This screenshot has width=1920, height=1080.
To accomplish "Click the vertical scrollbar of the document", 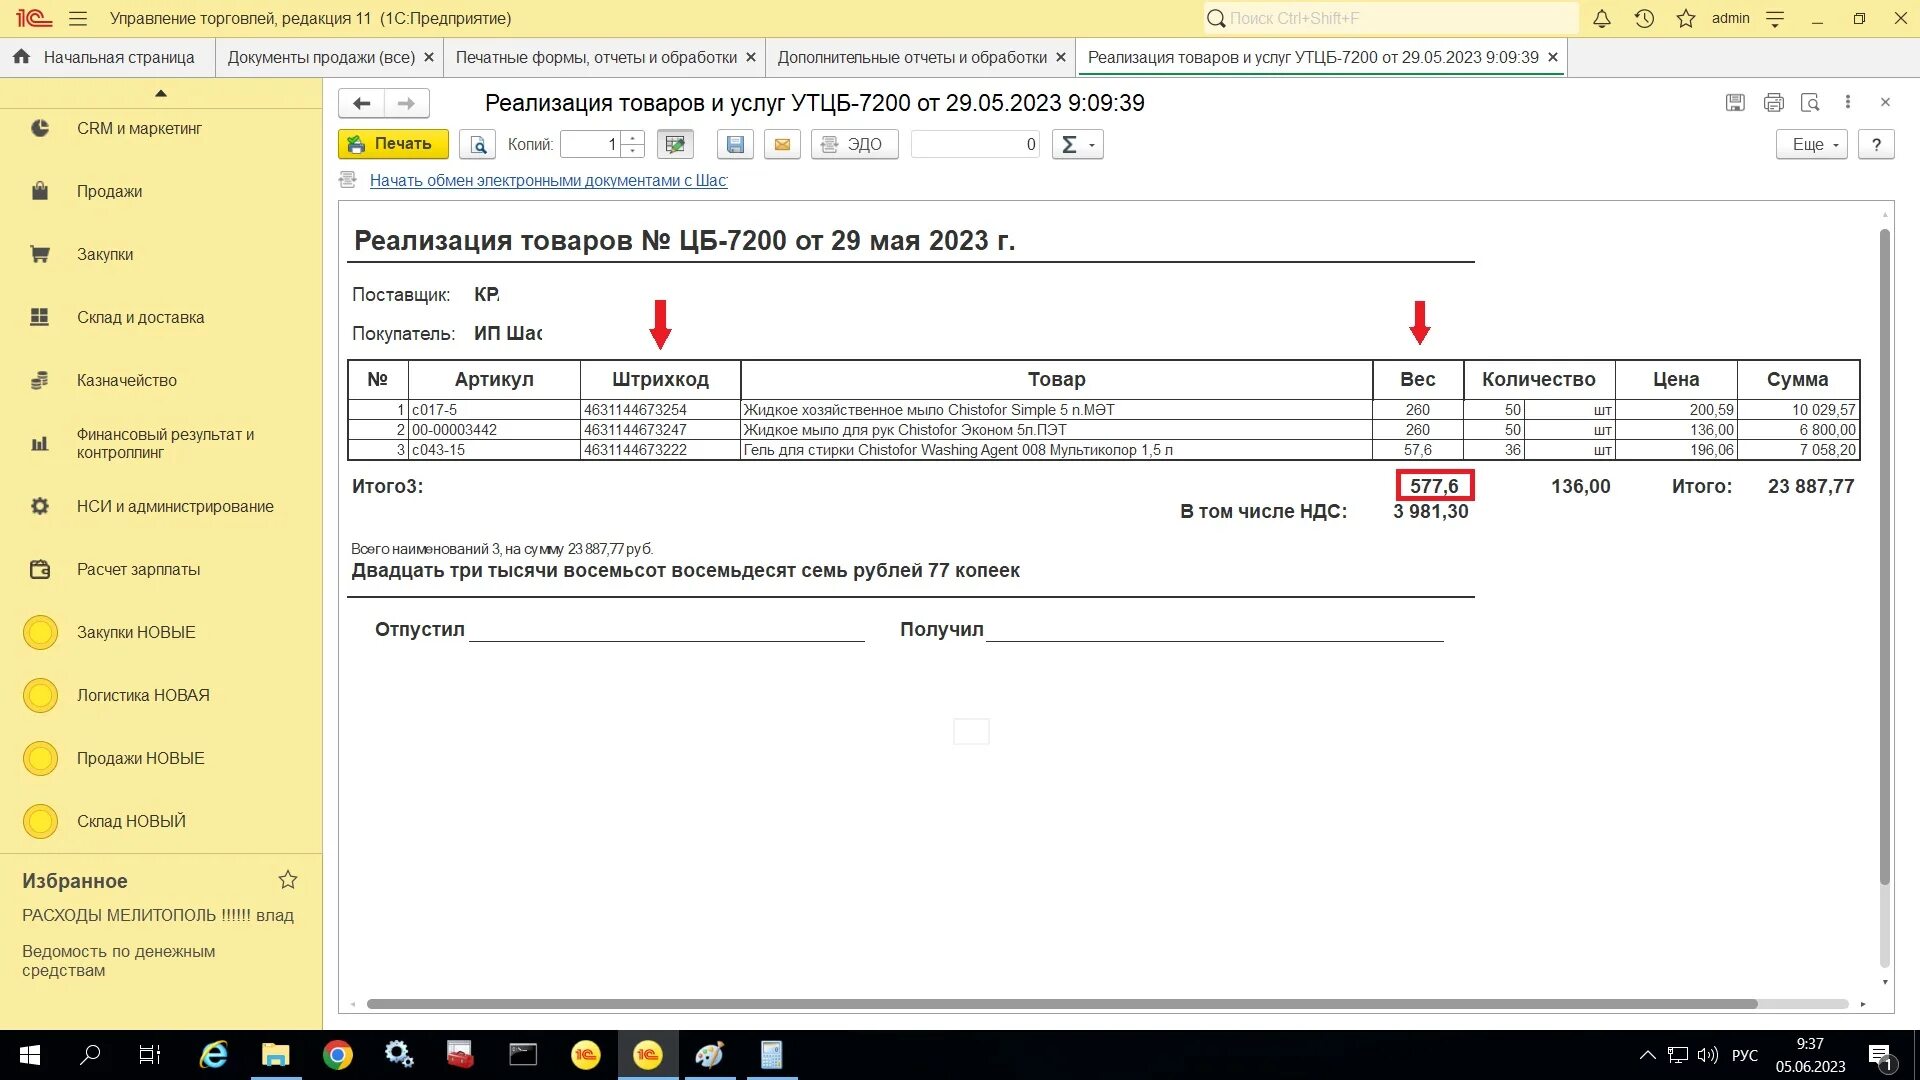I will 1885,556.
